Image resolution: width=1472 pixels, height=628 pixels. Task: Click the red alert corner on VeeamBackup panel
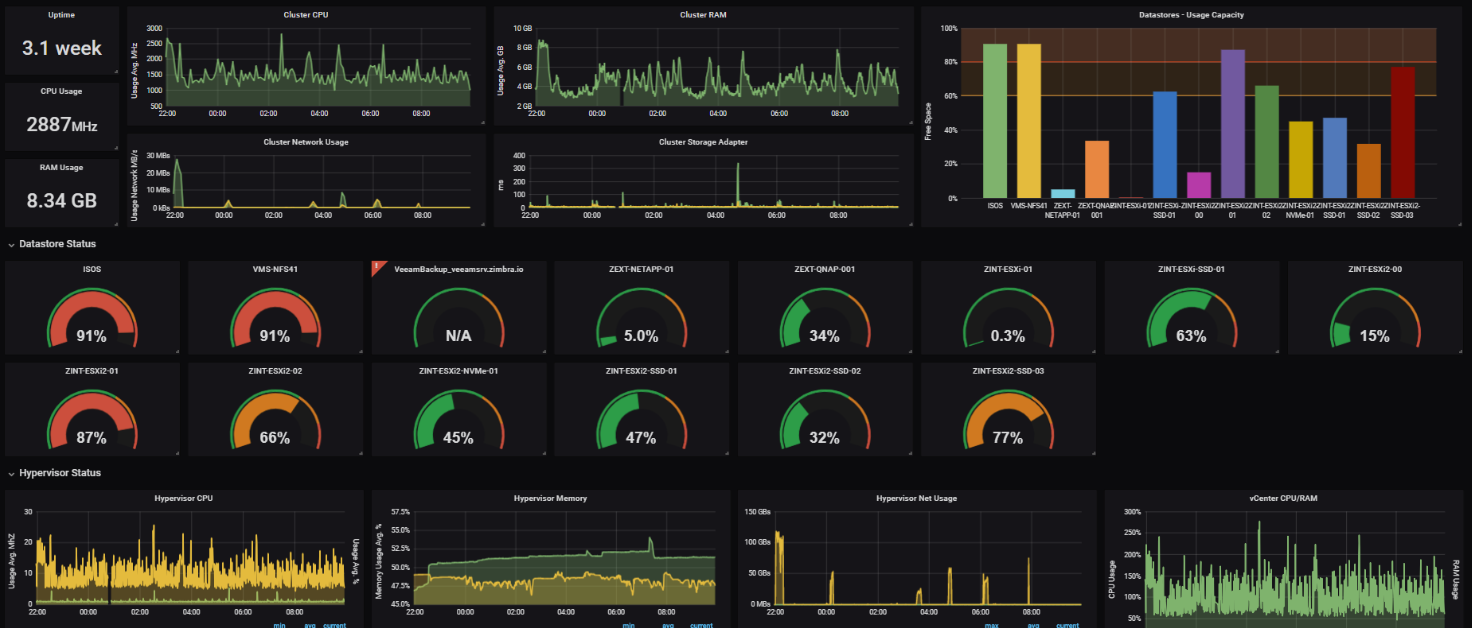point(377,268)
